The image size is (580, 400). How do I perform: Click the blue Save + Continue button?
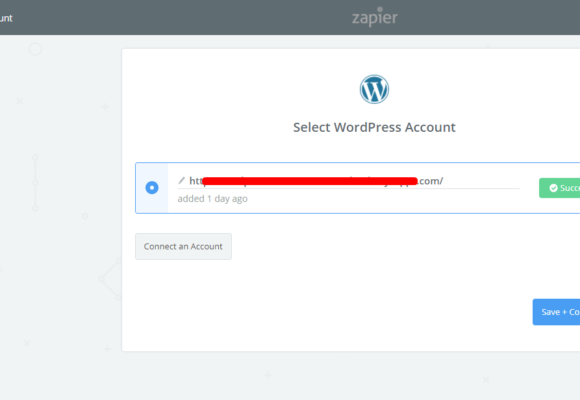tap(556, 312)
